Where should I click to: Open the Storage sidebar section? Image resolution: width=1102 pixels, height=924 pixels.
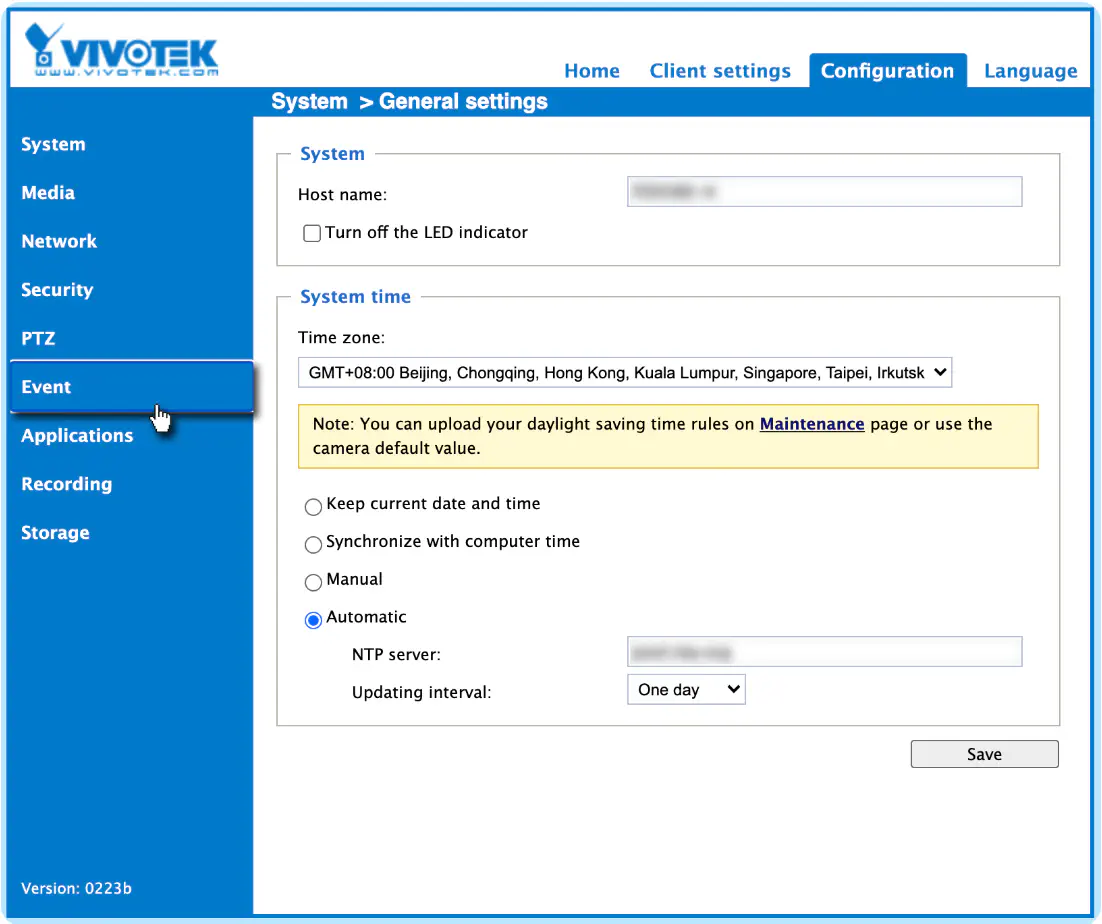56,532
